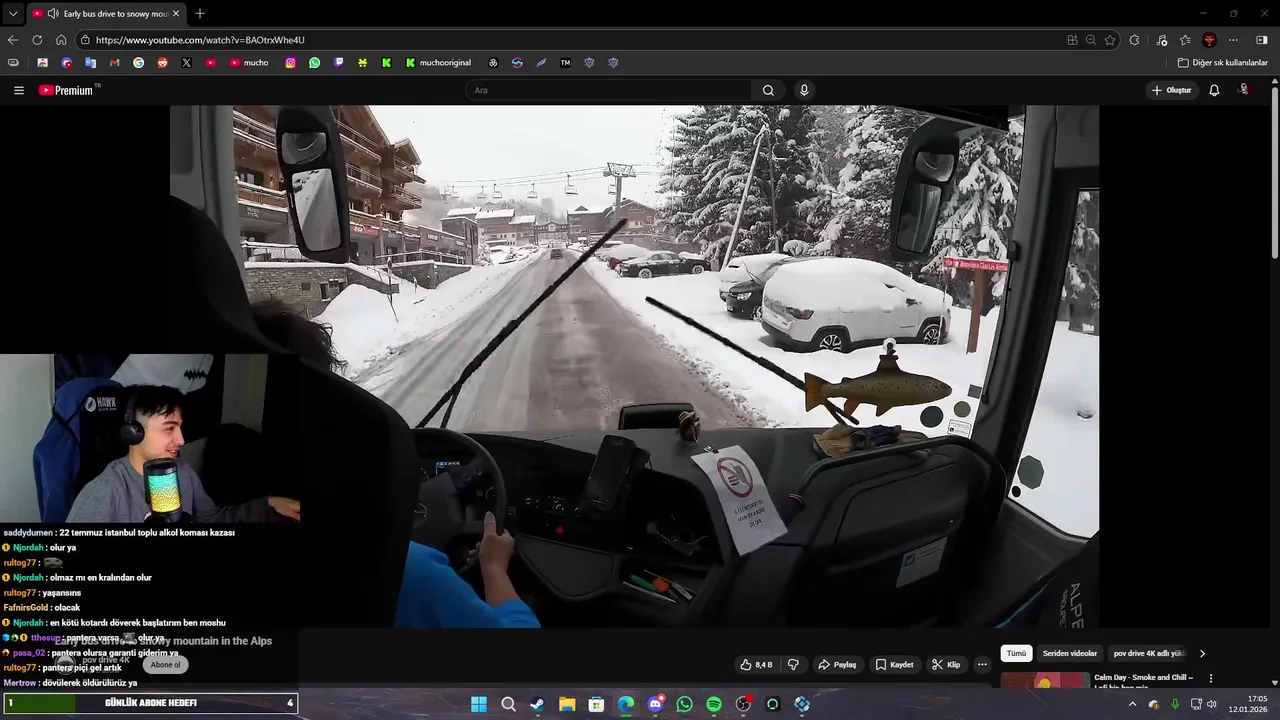Open options for Calm Day video suggestion
The width and height of the screenshot is (1280, 720).
tap(1211, 678)
